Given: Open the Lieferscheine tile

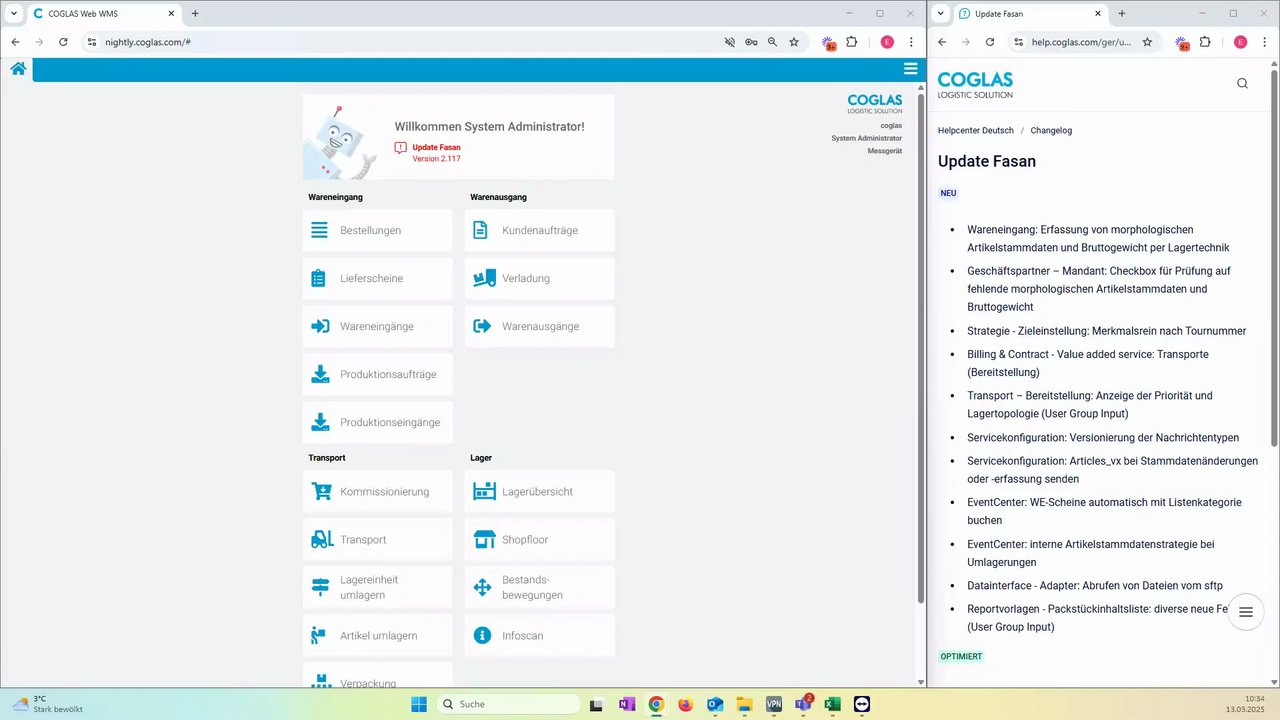Looking at the screenshot, I should point(378,278).
